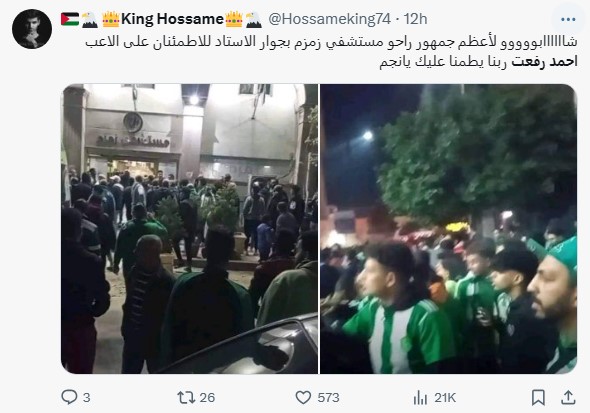Click the reply count 3
Image resolution: width=590 pixels, height=413 pixels.
(87, 398)
